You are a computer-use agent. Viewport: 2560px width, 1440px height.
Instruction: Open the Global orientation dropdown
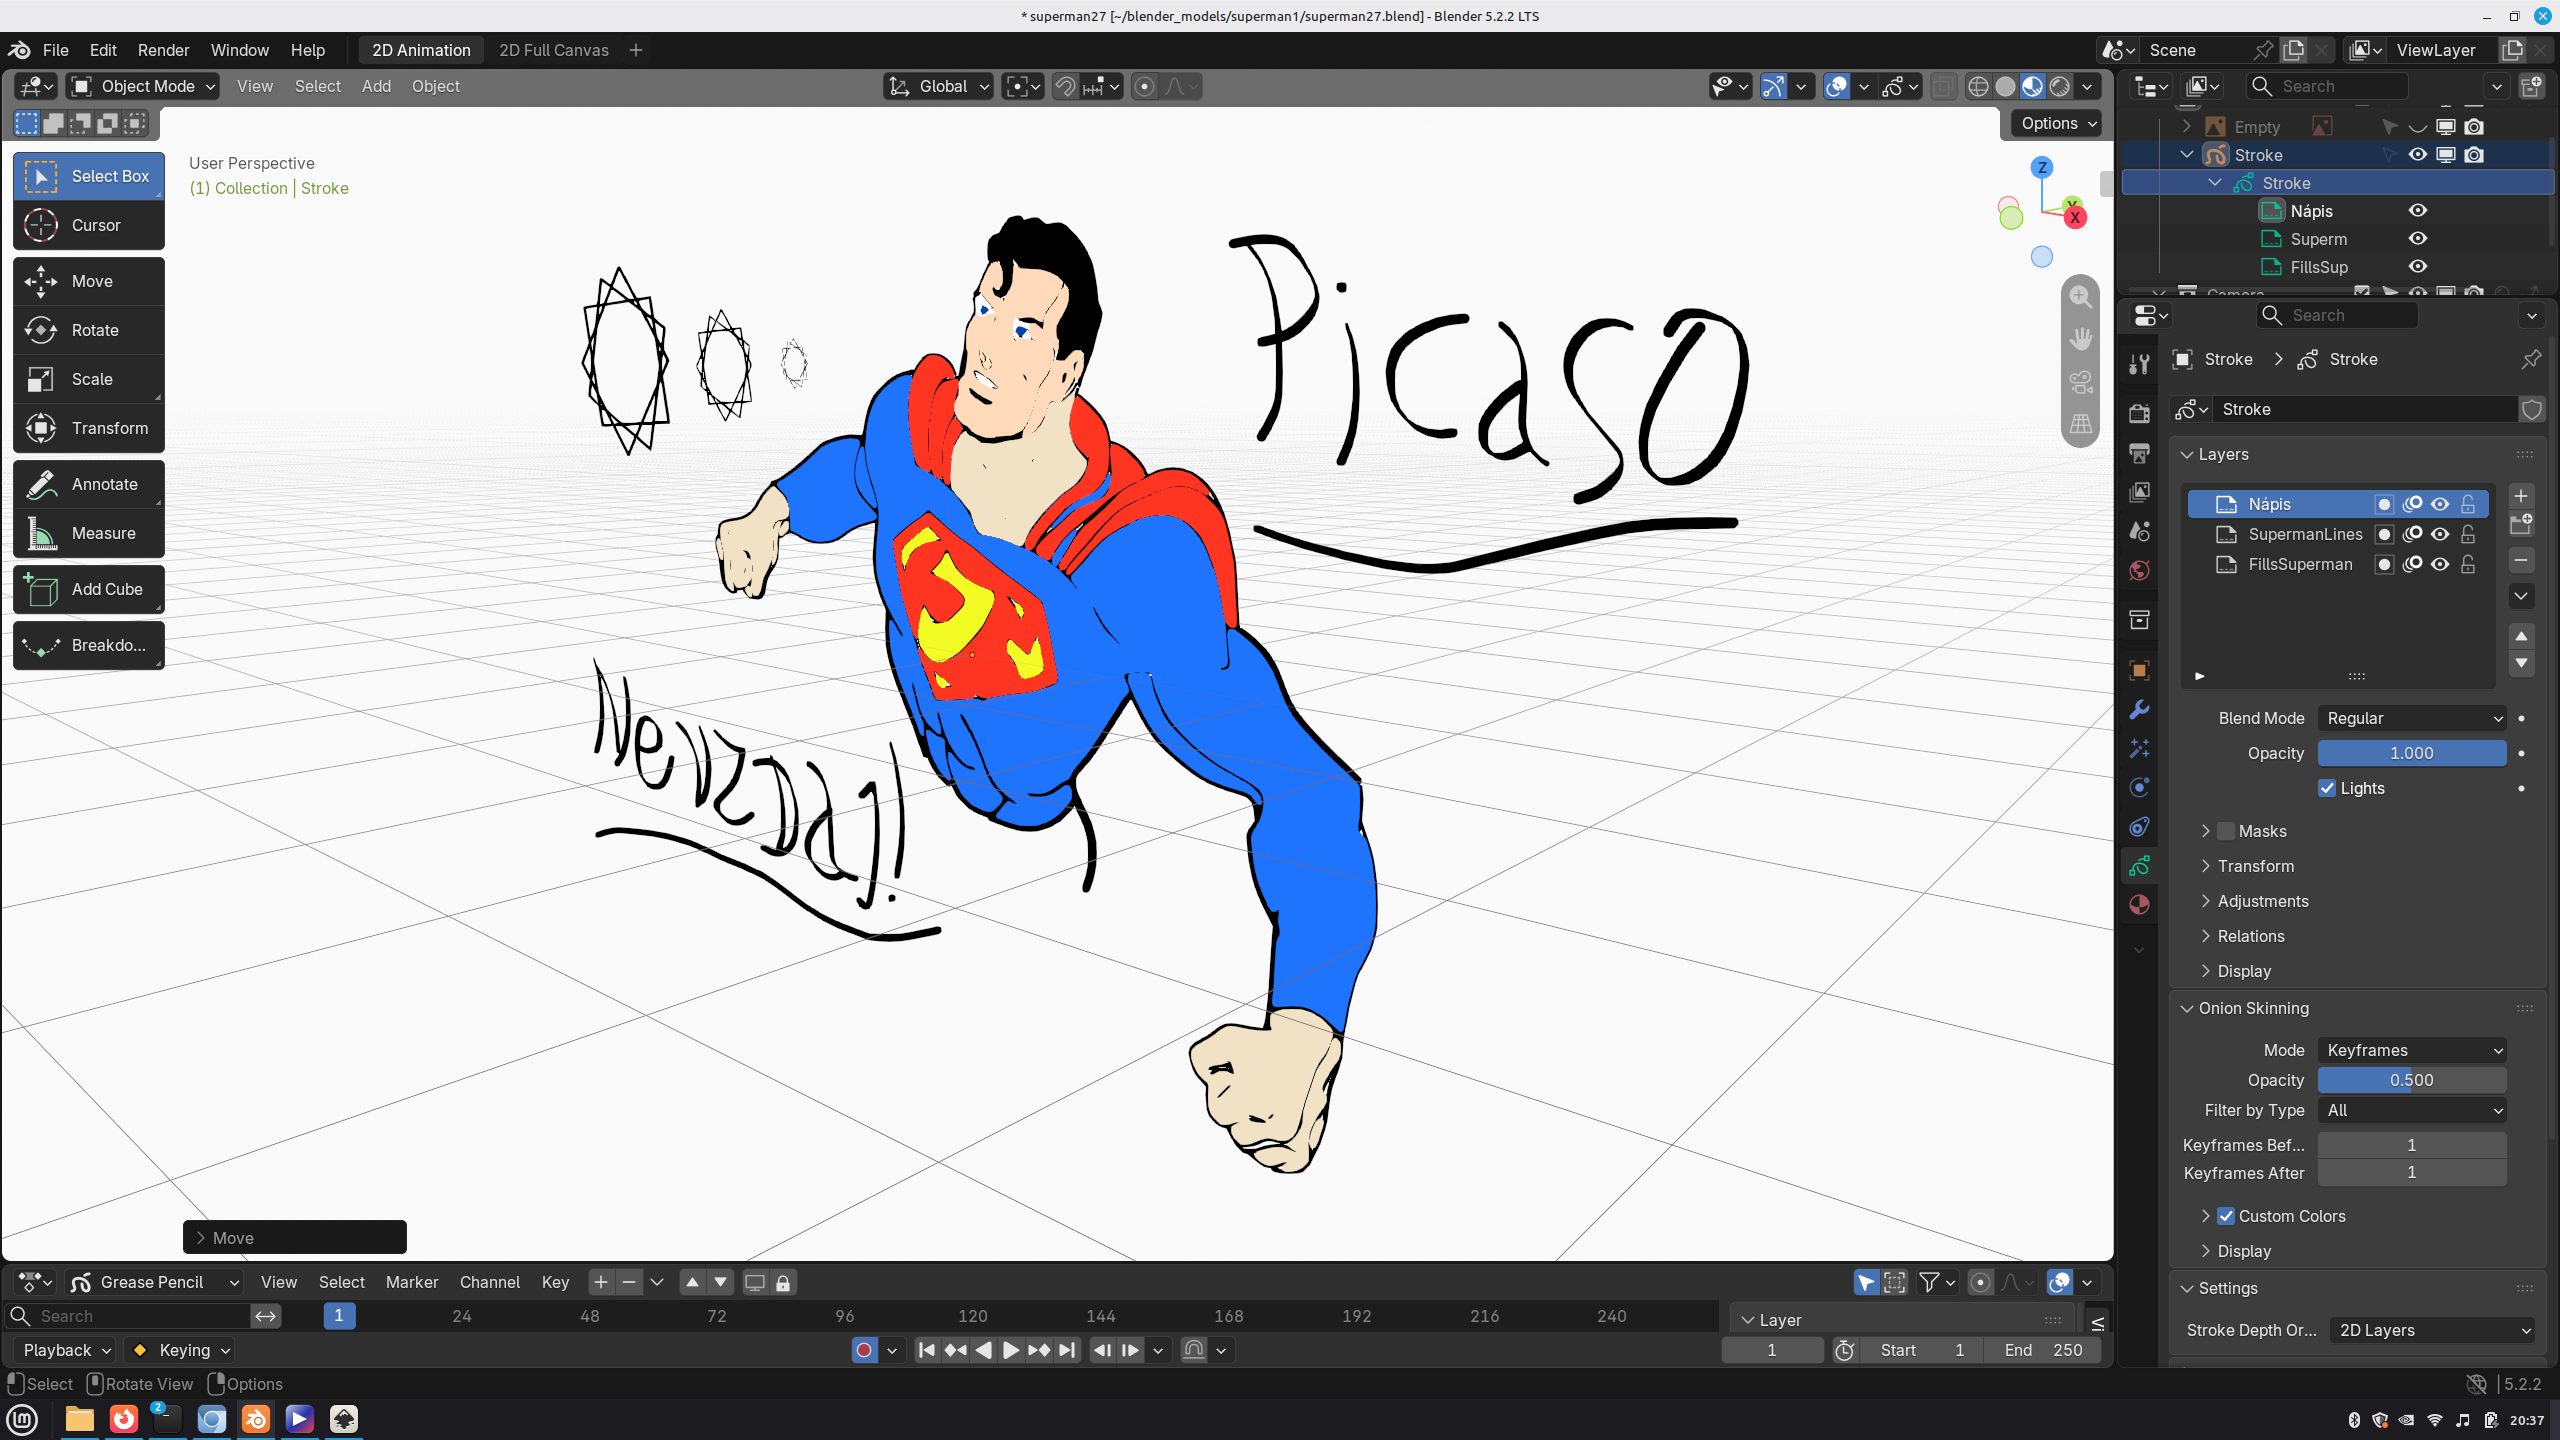click(x=938, y=86)
